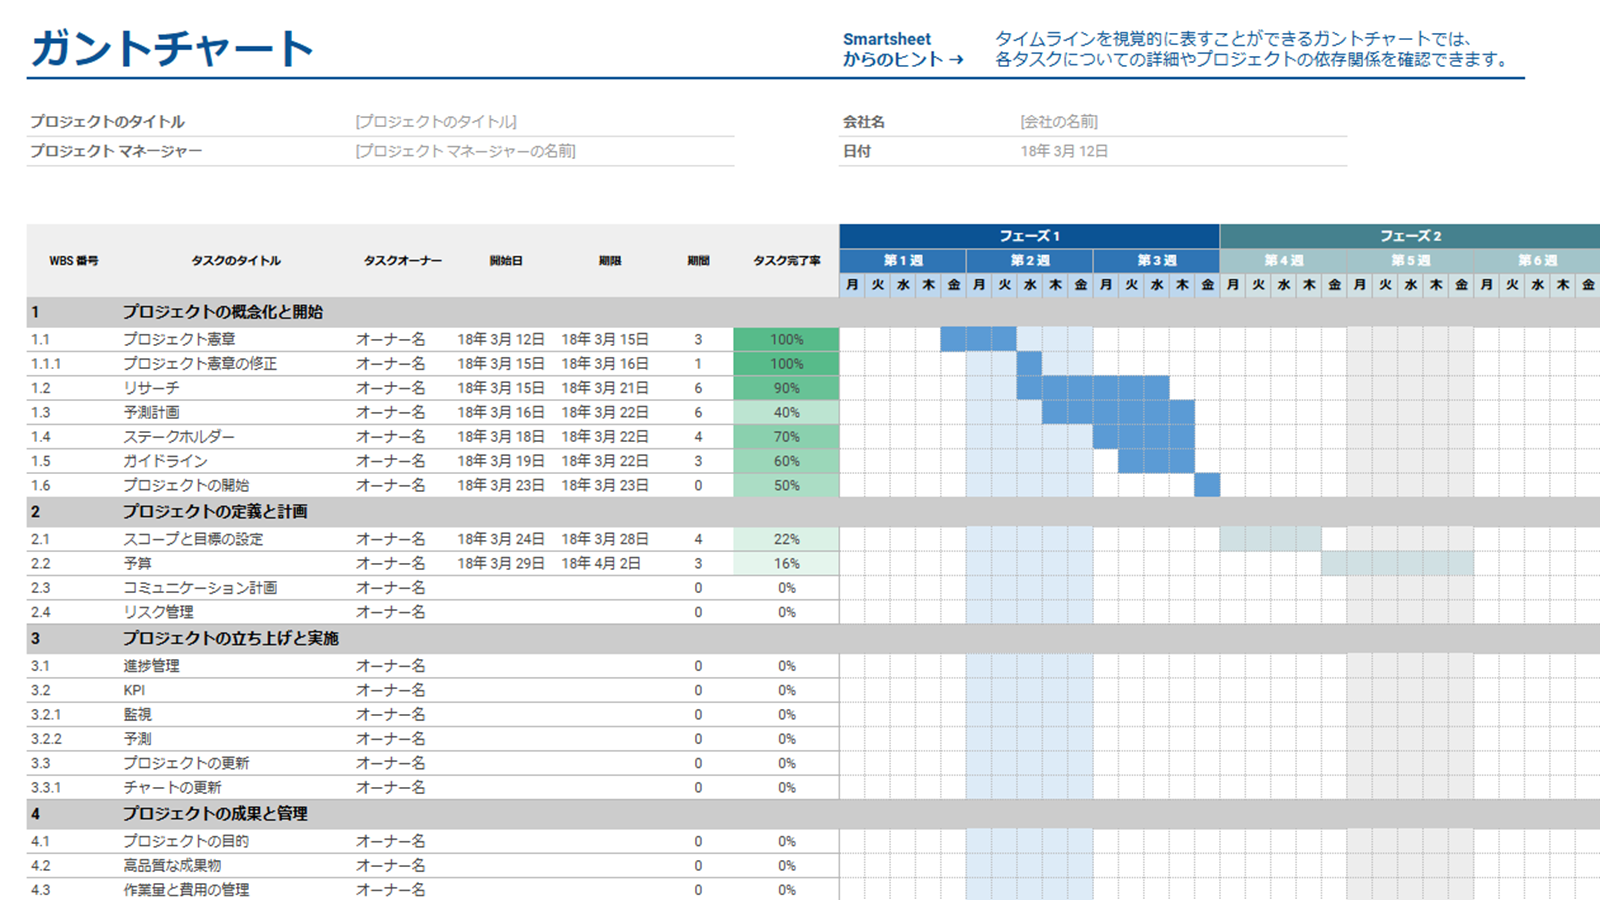Click the date field showing 18年 3月 12日
The height and width of the screenshot is (900, 1600).
click(x=1063, y=151)
